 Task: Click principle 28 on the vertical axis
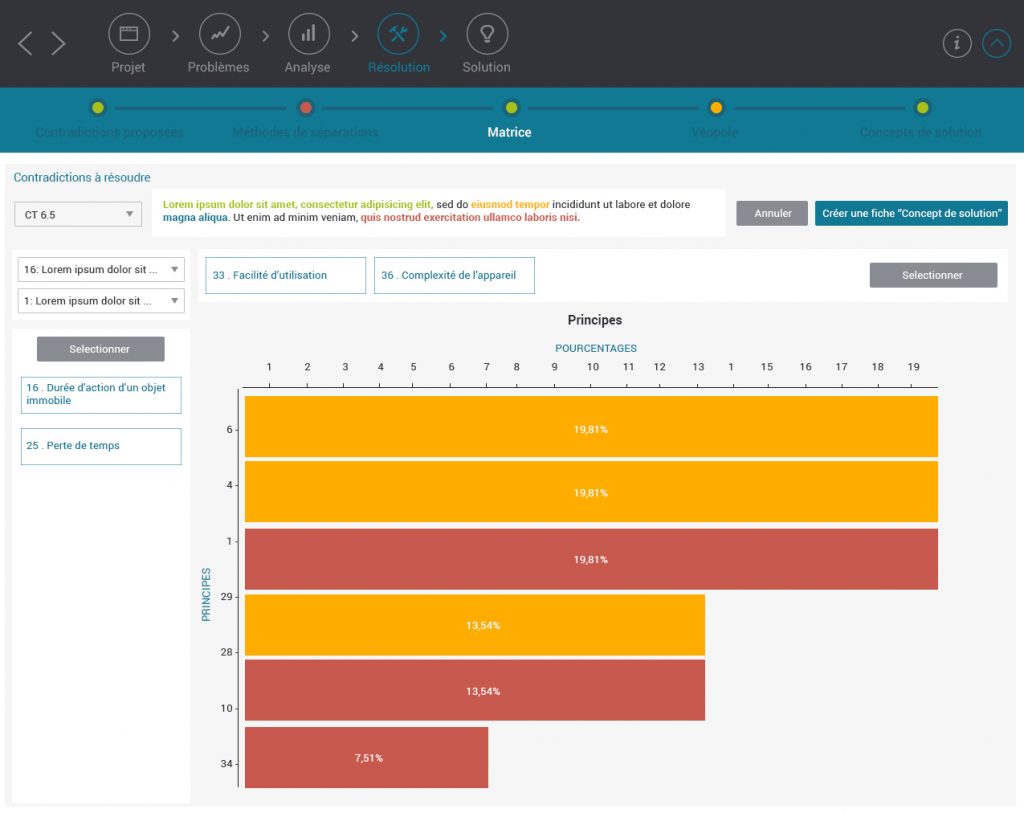226,652
